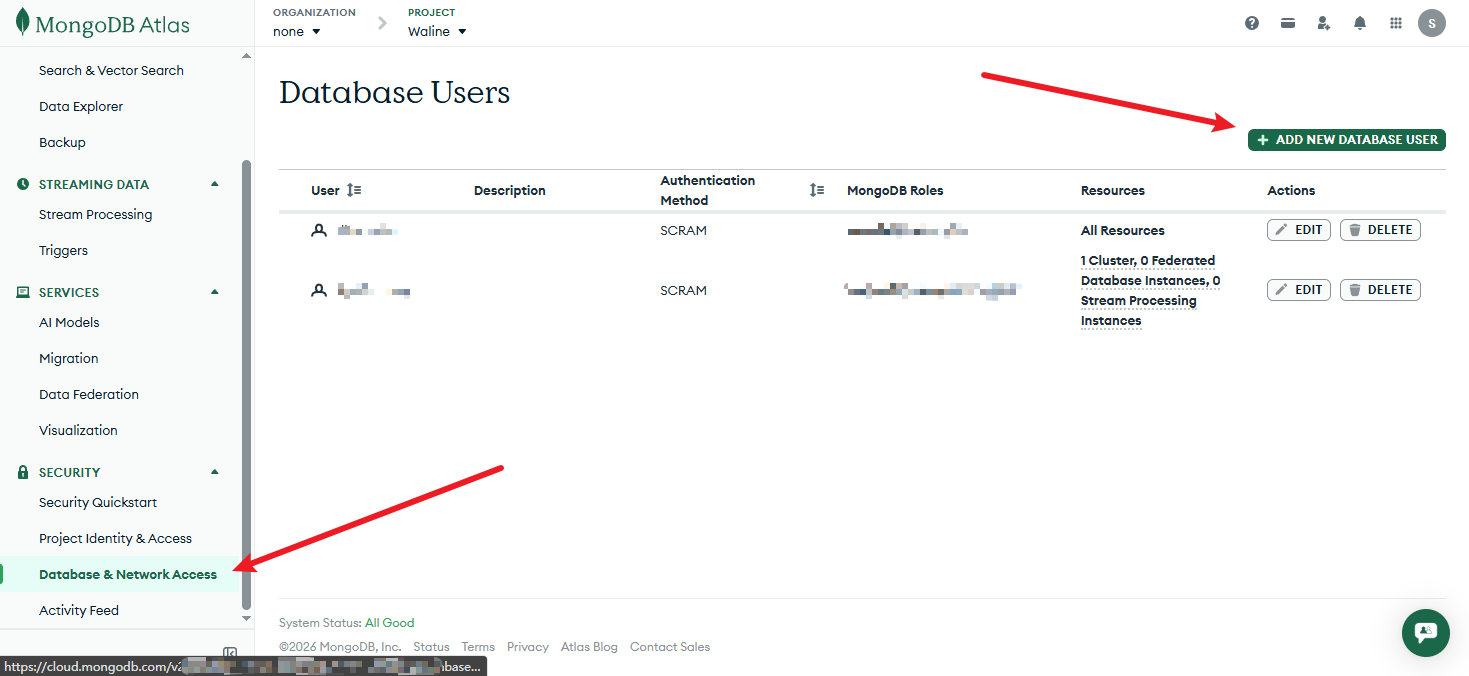Open the apps grid icon in header
1469x676 pixels.
click(x=1396, y=23)
